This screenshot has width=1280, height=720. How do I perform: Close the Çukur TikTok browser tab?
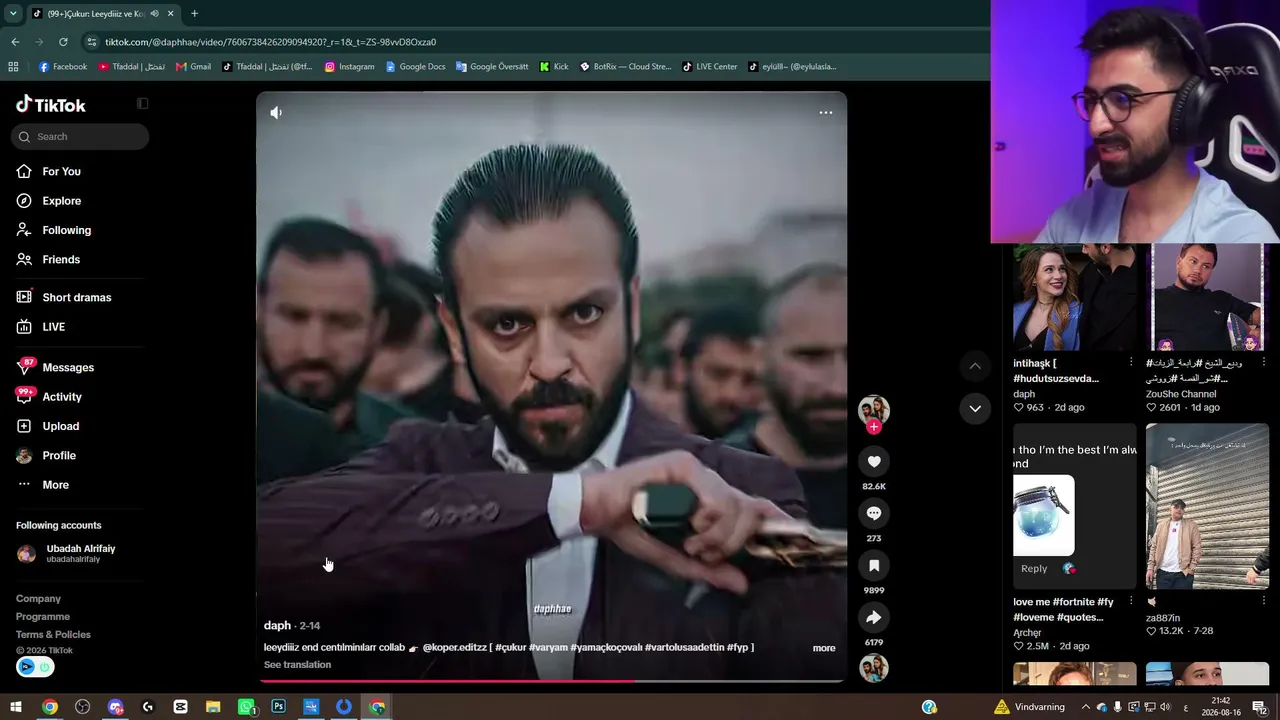point(171,14)
